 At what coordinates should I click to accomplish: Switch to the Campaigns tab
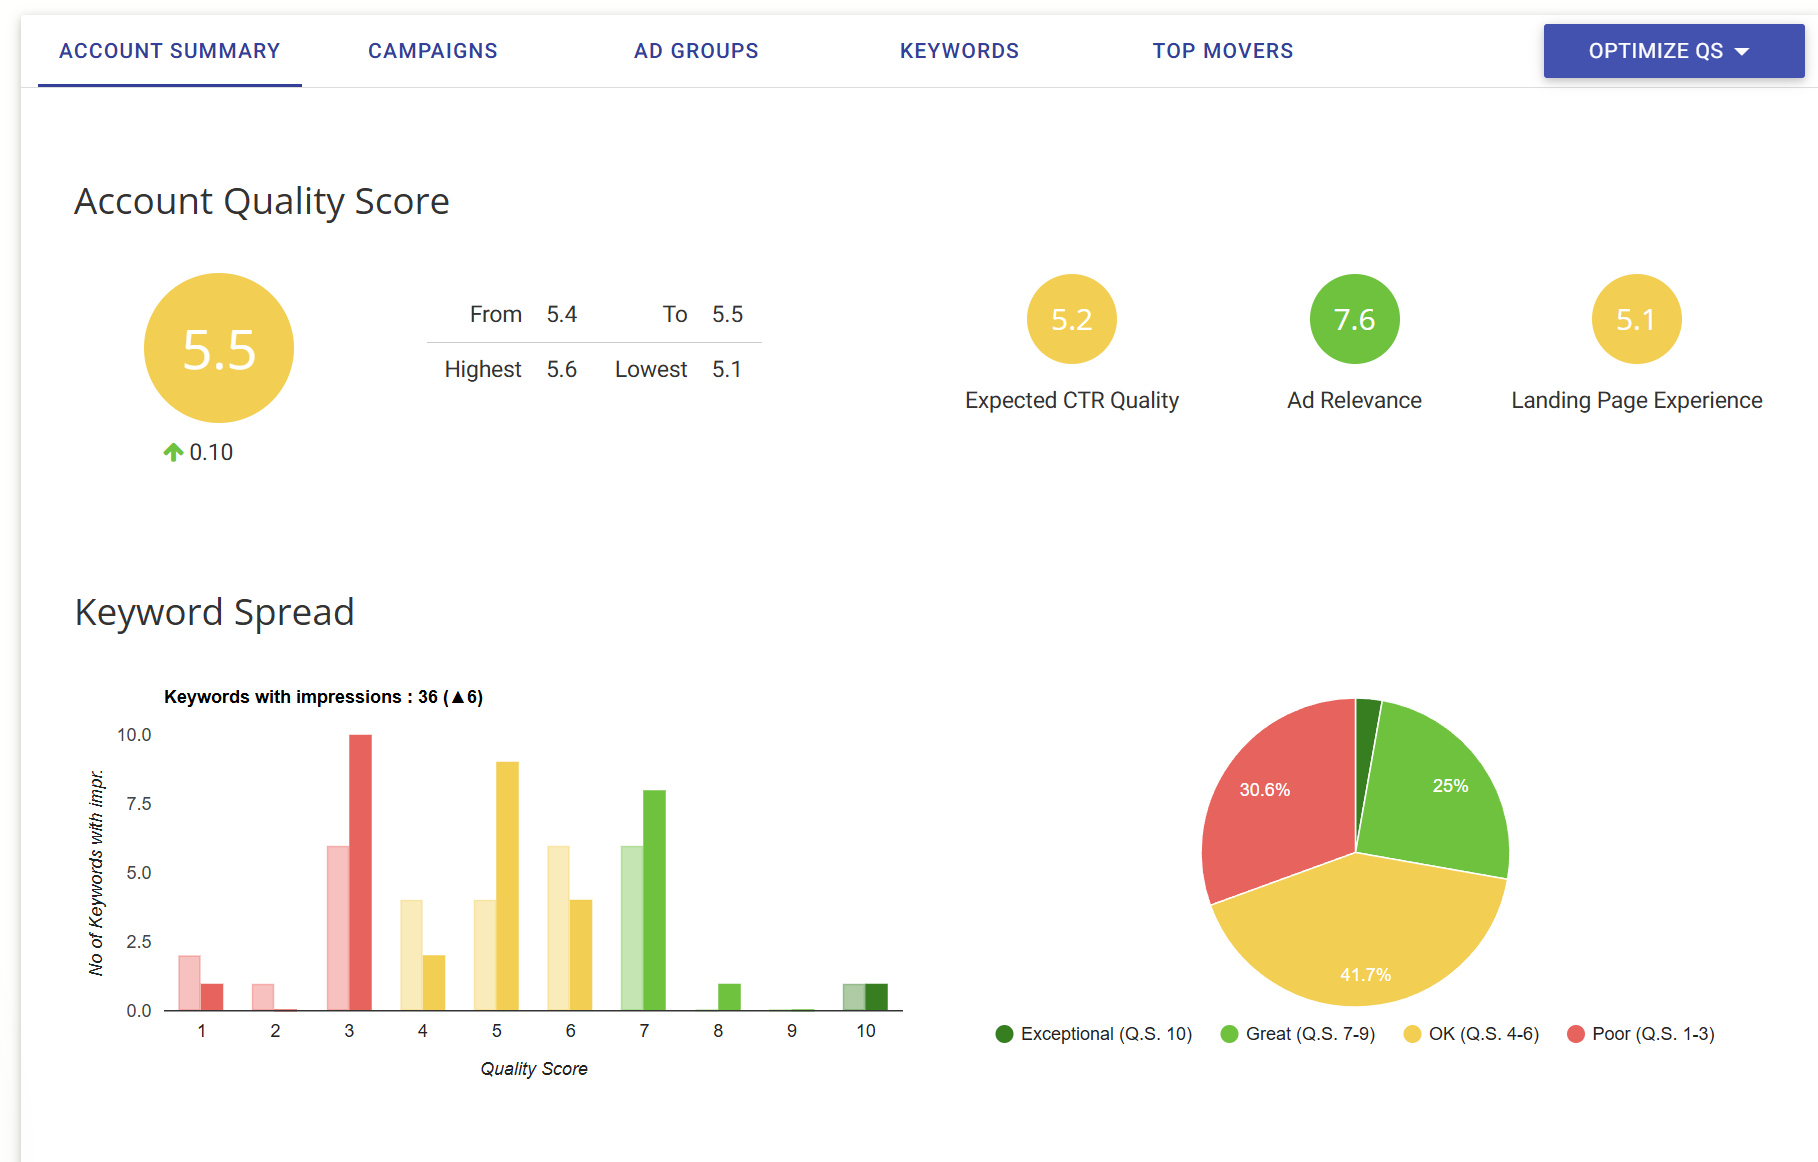(x=432, y=50)
